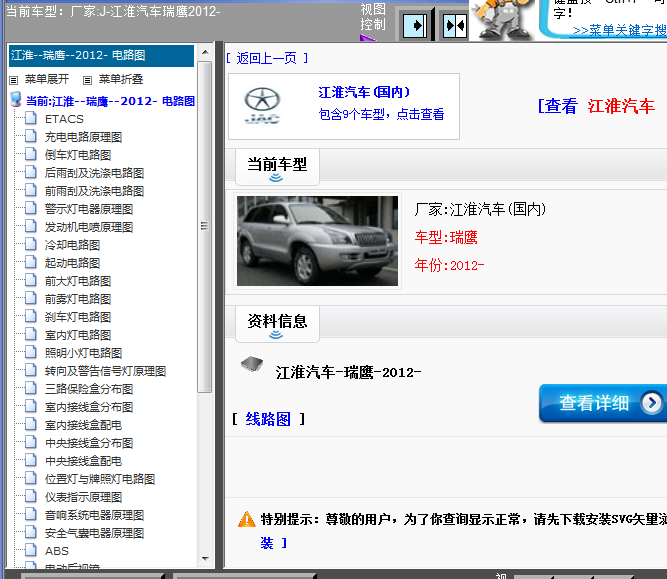Screen dimensions: 667x579
Task: Select 发动机电喷原理图 entry
Action: (x=89, y=227)
